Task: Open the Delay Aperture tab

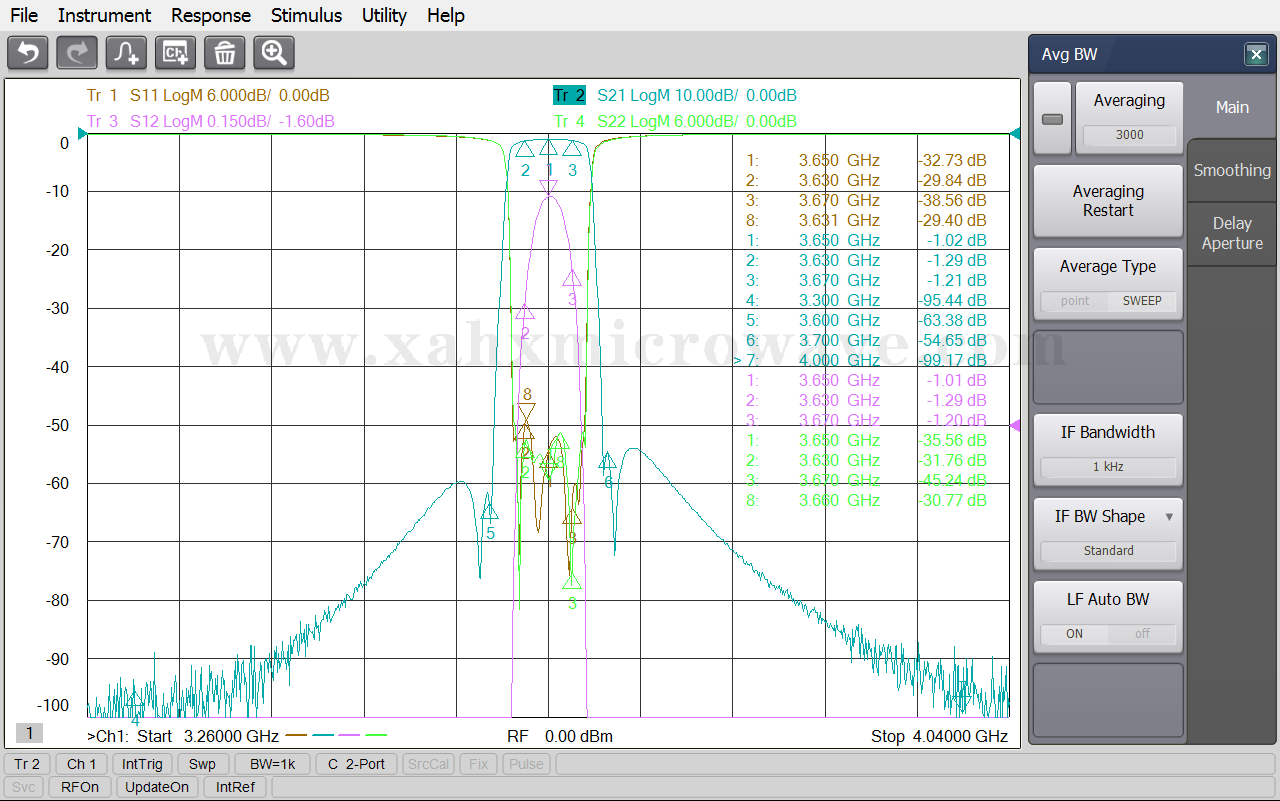Action: tap(1232, 233)
